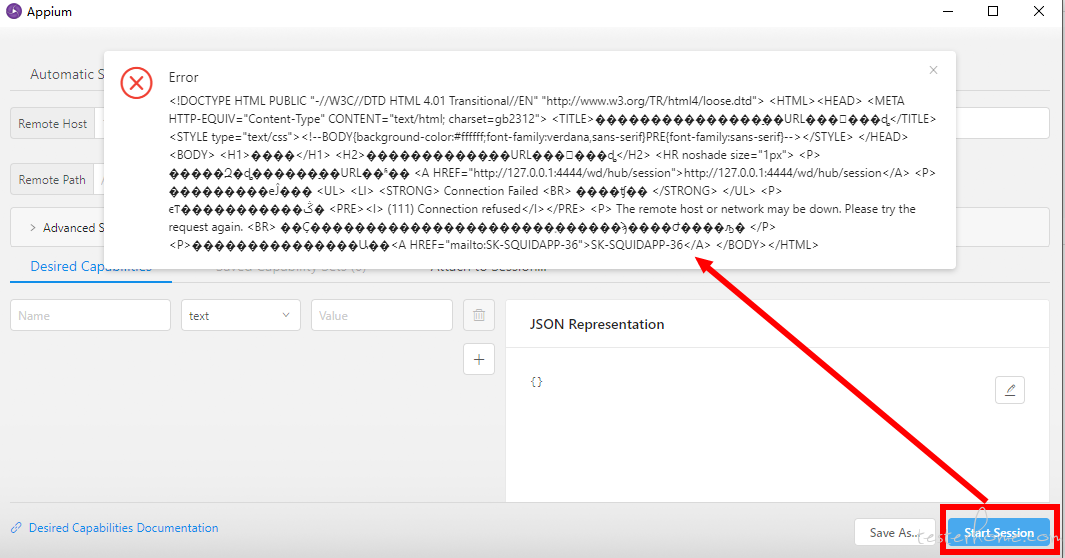Click the JSON Representation heading

596,324
